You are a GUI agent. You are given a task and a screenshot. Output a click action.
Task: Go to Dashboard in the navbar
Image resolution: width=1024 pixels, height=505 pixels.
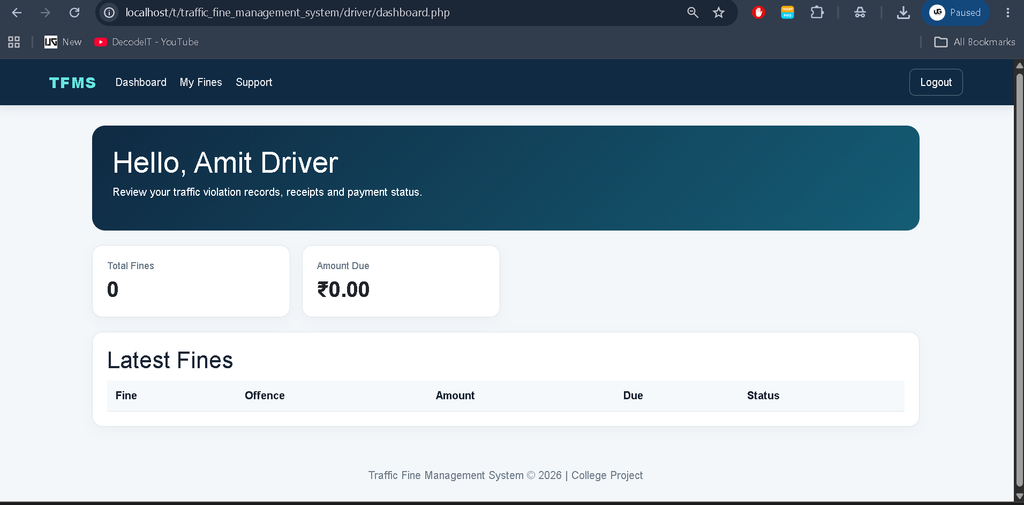coord(141,82)
